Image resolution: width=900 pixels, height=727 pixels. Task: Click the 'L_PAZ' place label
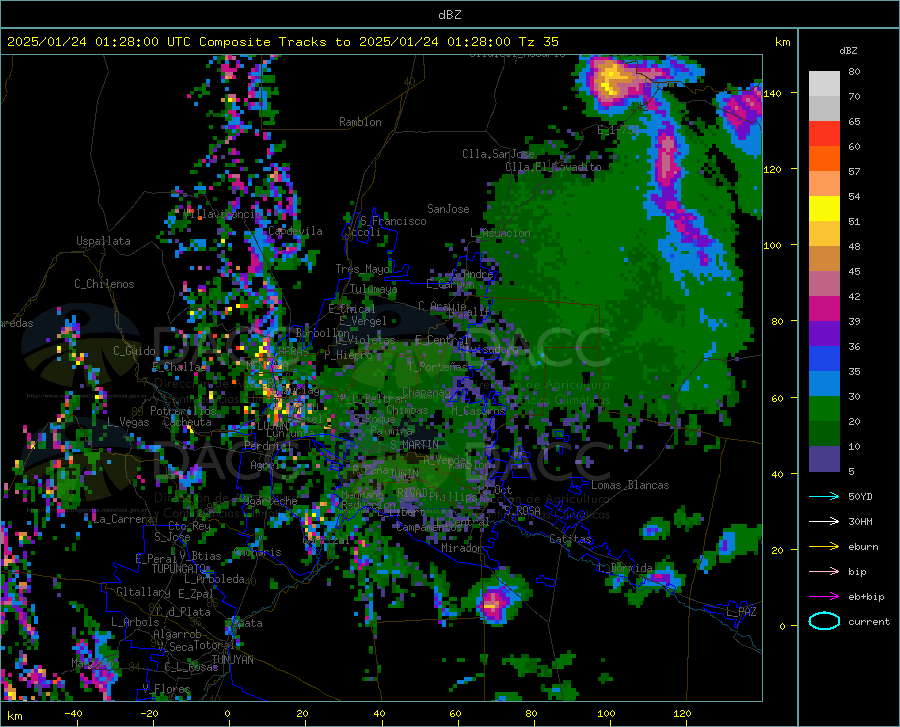tap(741, 612)
